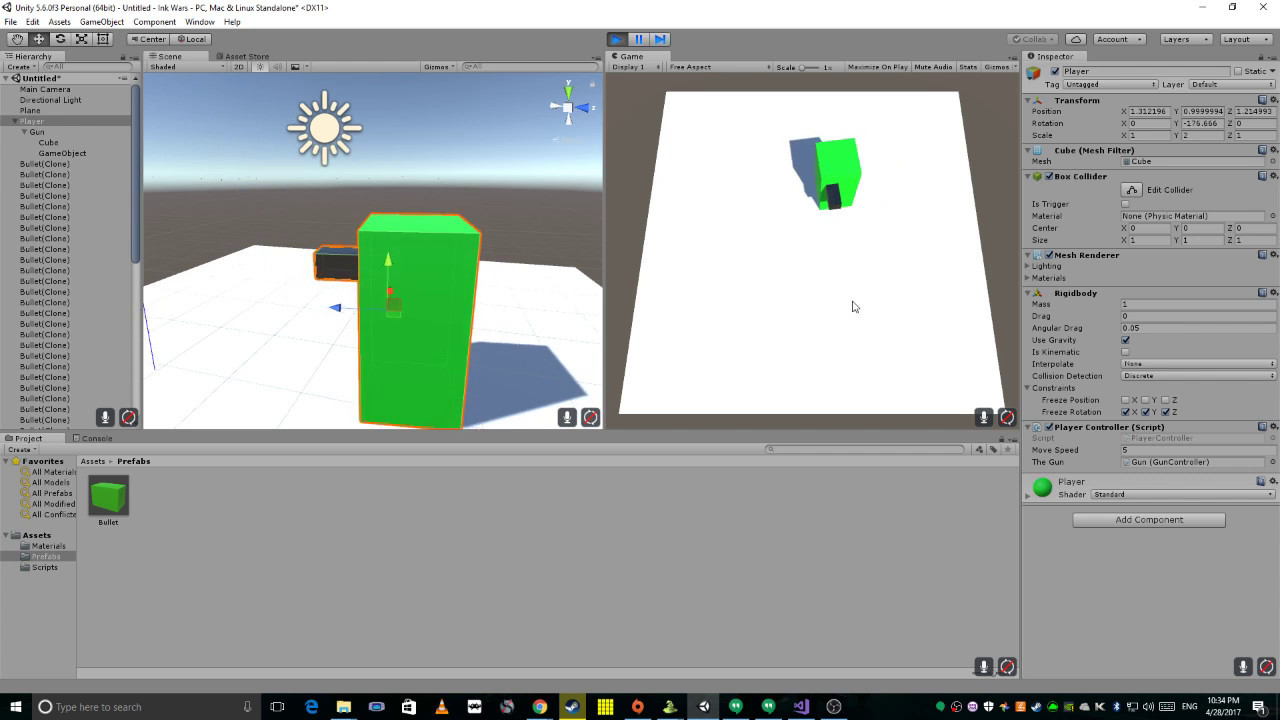The image size is (1280, 720).
Task: Open Transform component help book icon
Action: [x=1262, y=100]
